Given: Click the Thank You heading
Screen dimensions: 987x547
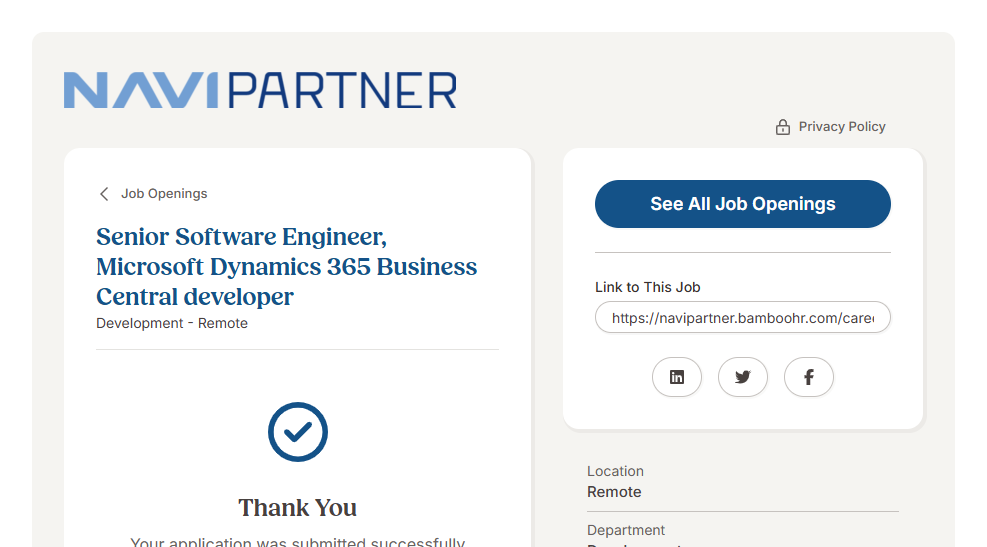Looking at the screenshot, I should (298, 508).
